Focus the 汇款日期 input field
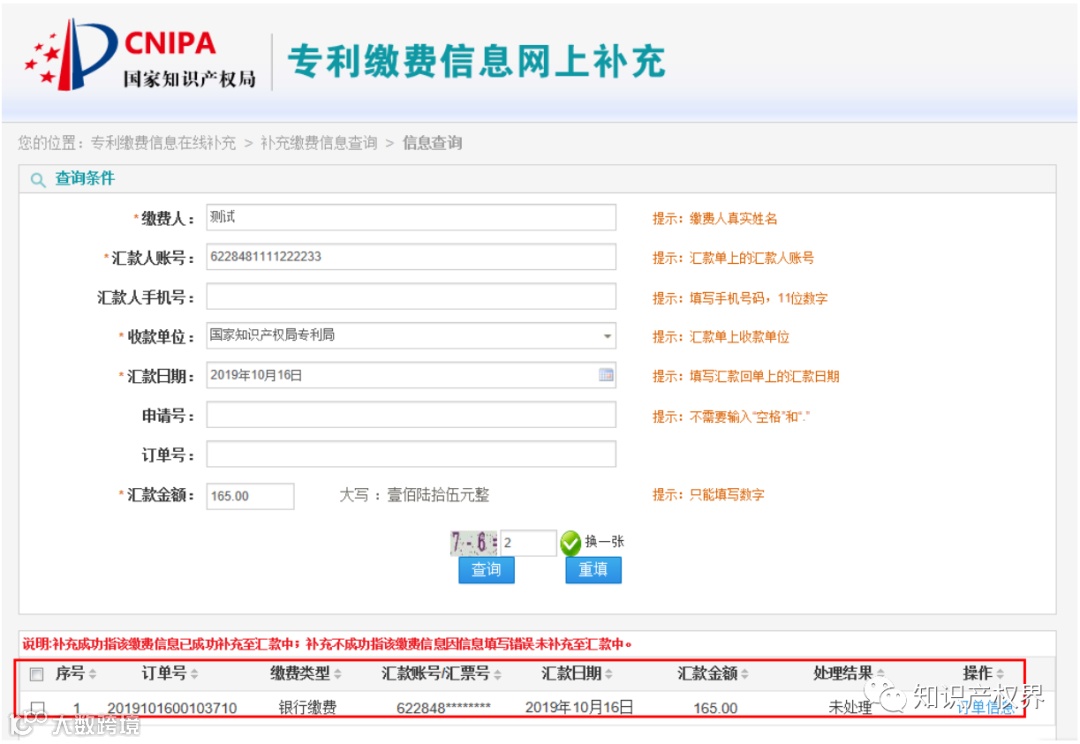Viewport: 1080px width, 744px height. (411, 375)
